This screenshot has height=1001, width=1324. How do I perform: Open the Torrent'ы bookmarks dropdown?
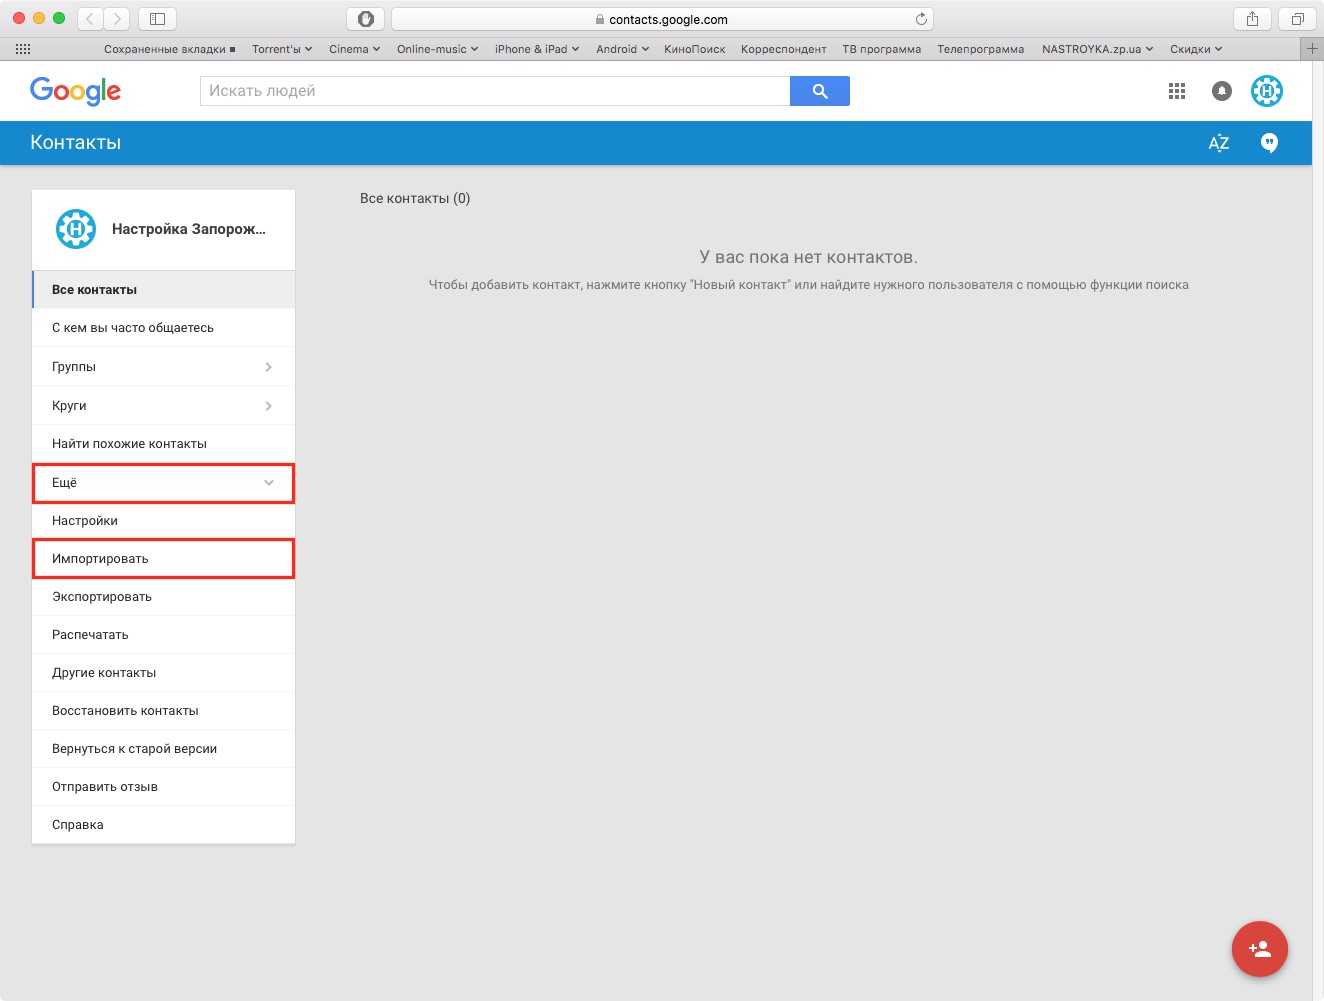click(x=281, y=49)
